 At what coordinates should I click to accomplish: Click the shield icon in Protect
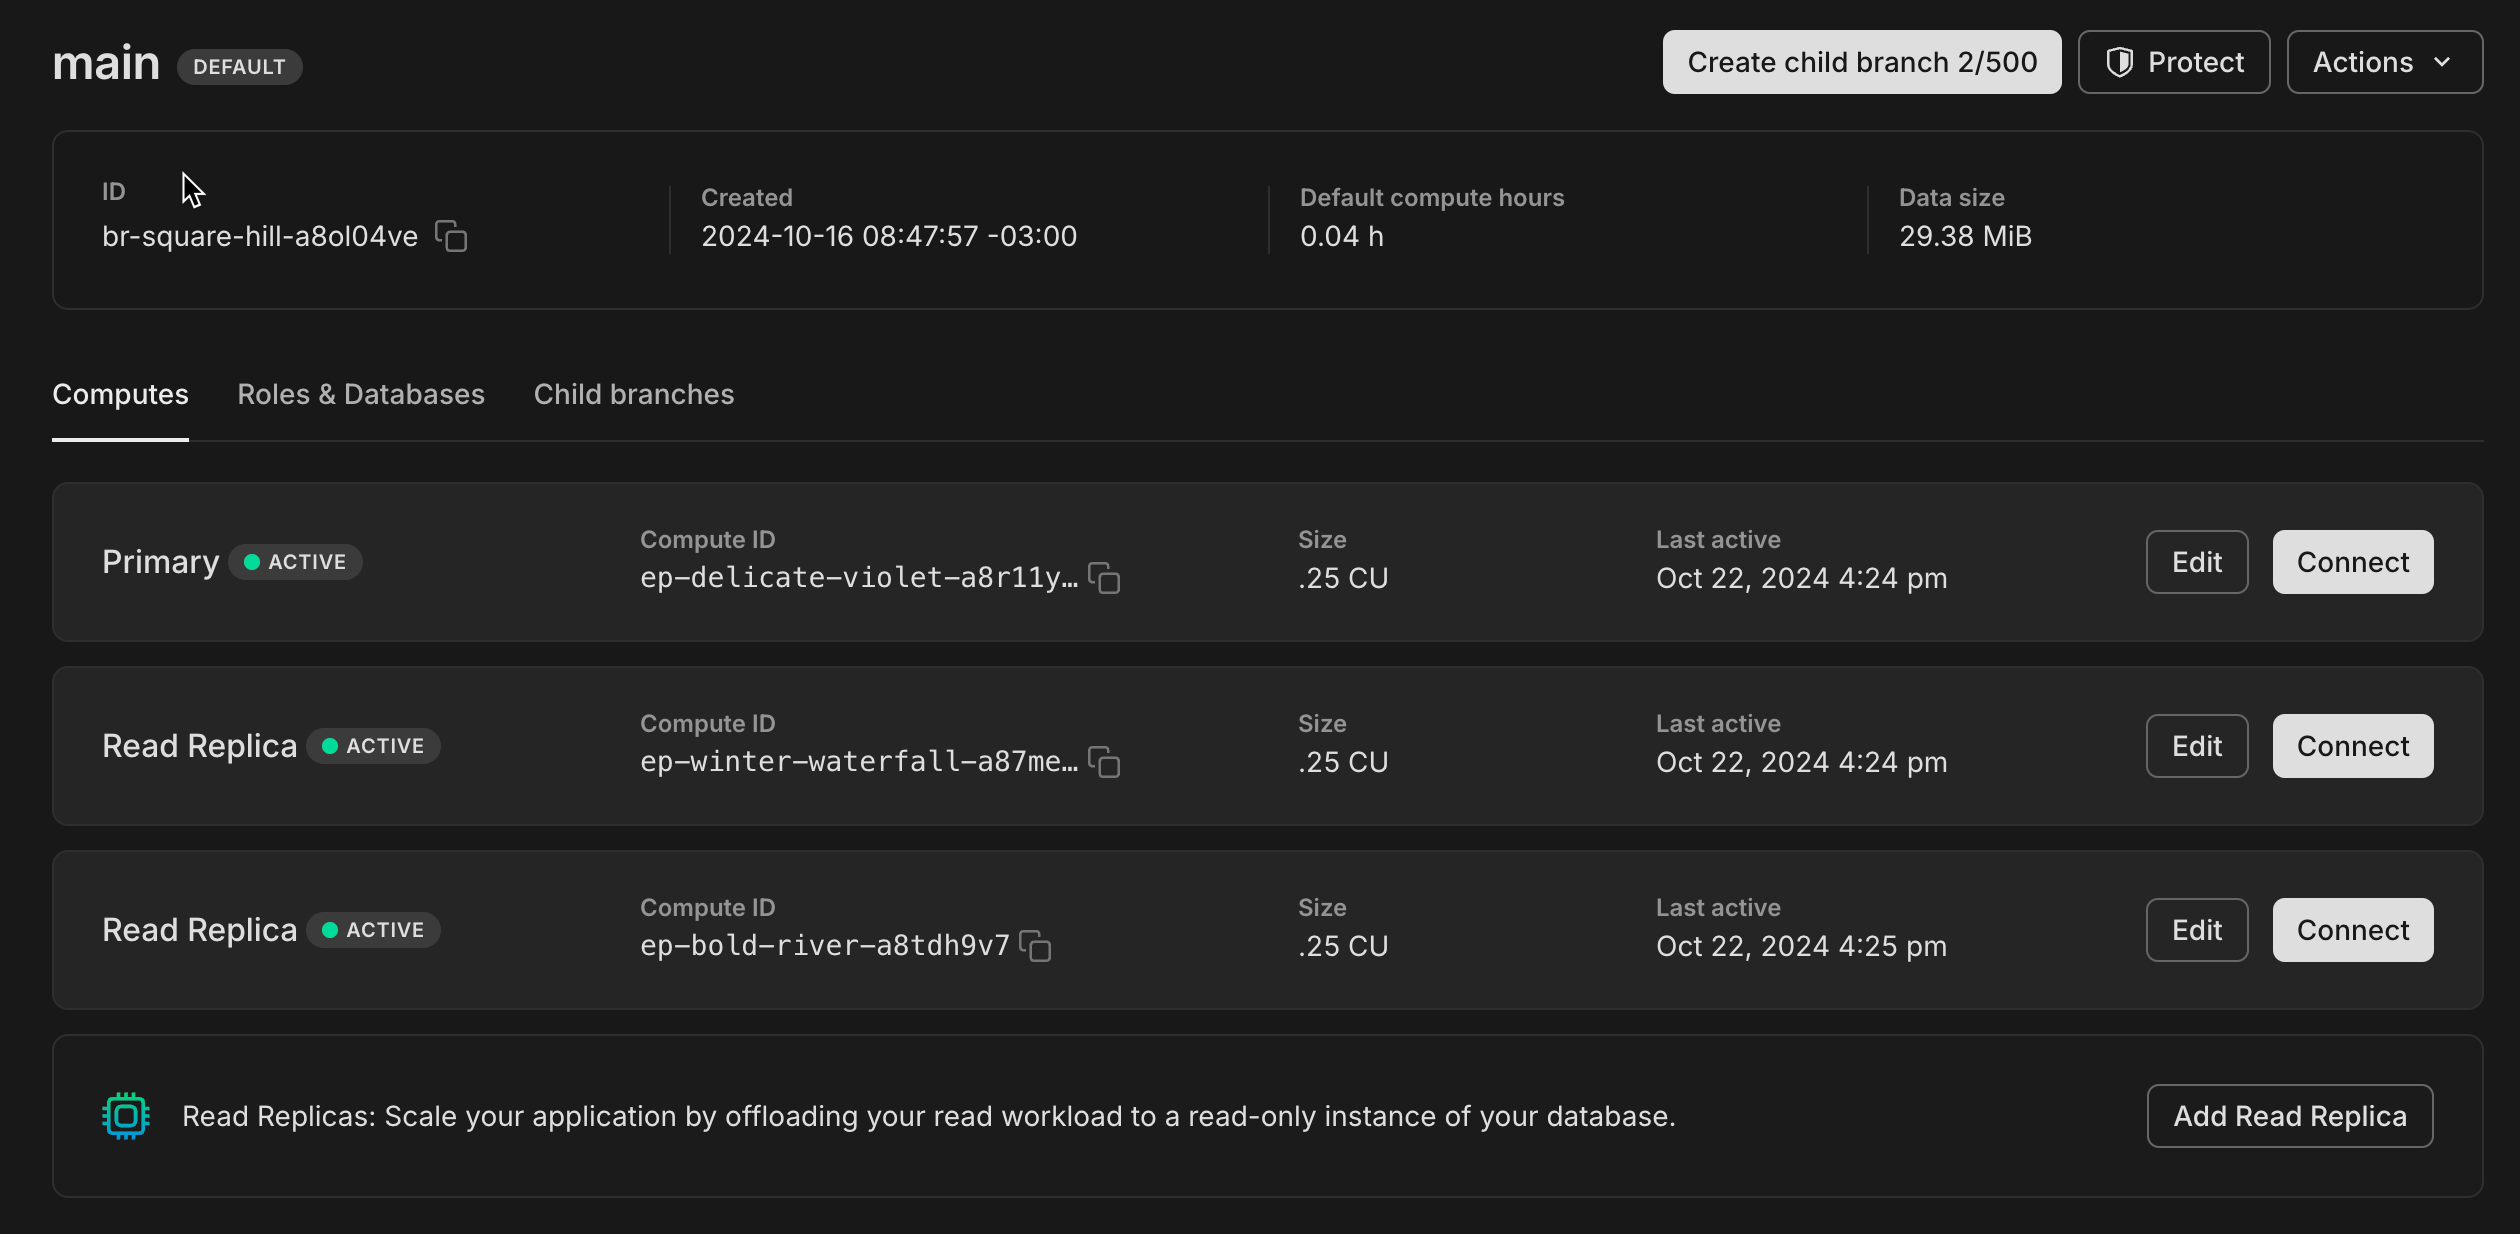[x=2119, y=62]
